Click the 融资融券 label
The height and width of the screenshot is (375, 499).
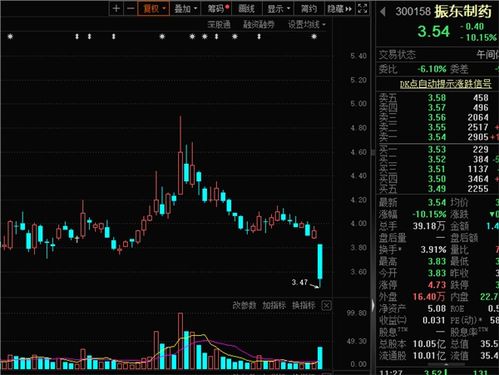coord(259,24)
